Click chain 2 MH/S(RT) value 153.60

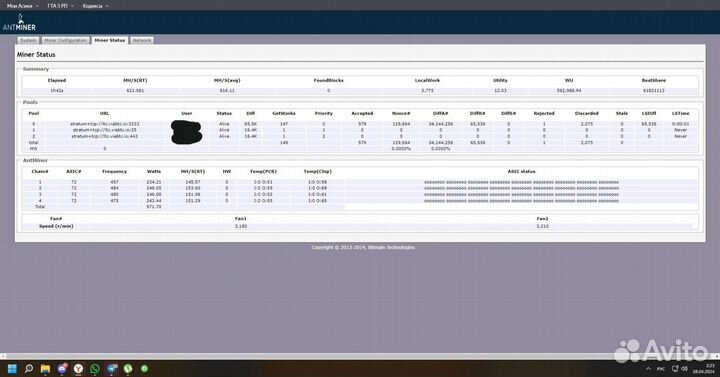tap(192, 188)
